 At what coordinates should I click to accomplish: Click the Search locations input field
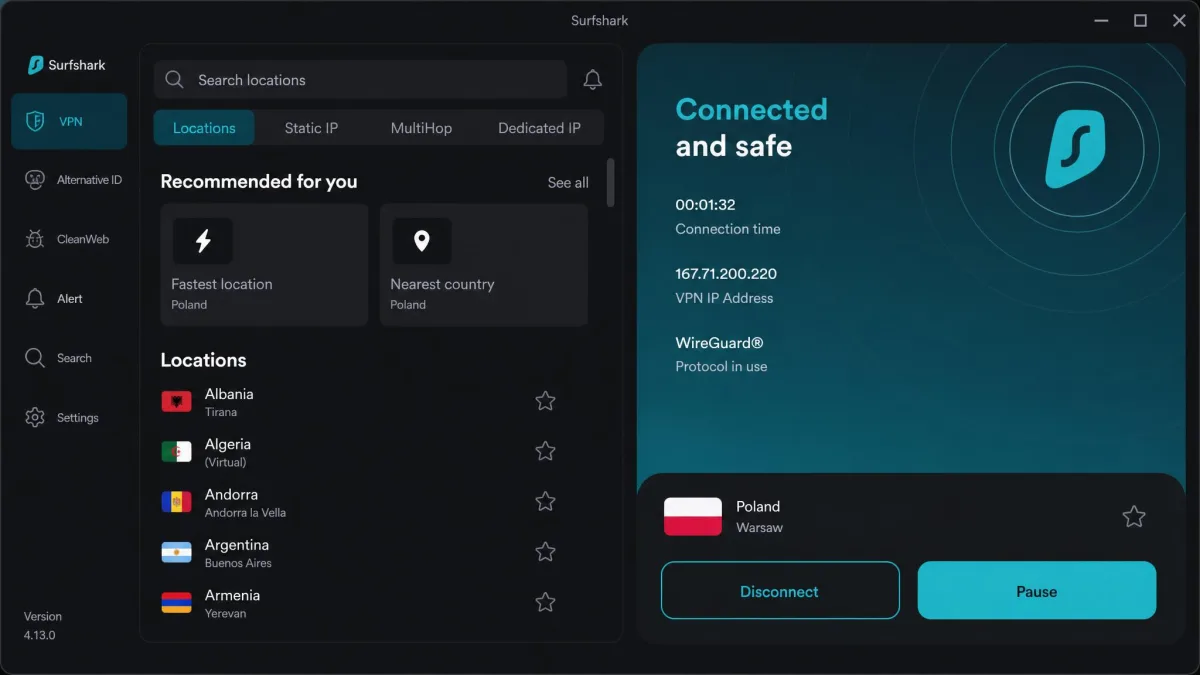[x=360, y=80]
